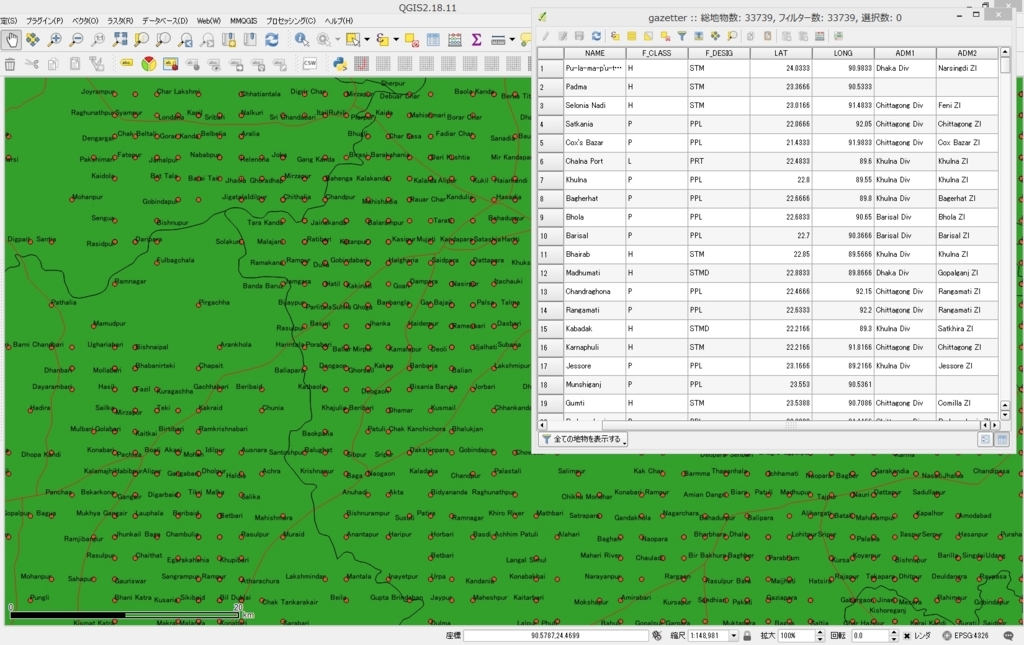Open the yellow Layer Labeling Options icon
Viewport: 1024px width, 645px height.
point(127,63)
